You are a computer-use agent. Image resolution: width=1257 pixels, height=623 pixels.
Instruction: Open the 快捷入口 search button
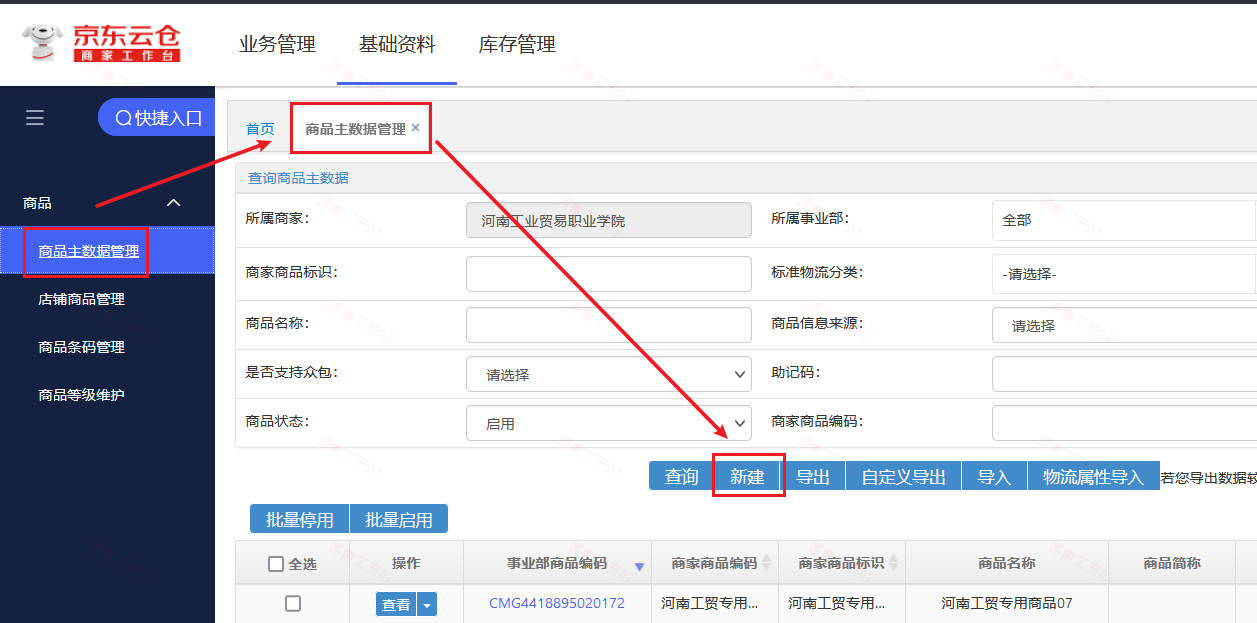(158, 118)
